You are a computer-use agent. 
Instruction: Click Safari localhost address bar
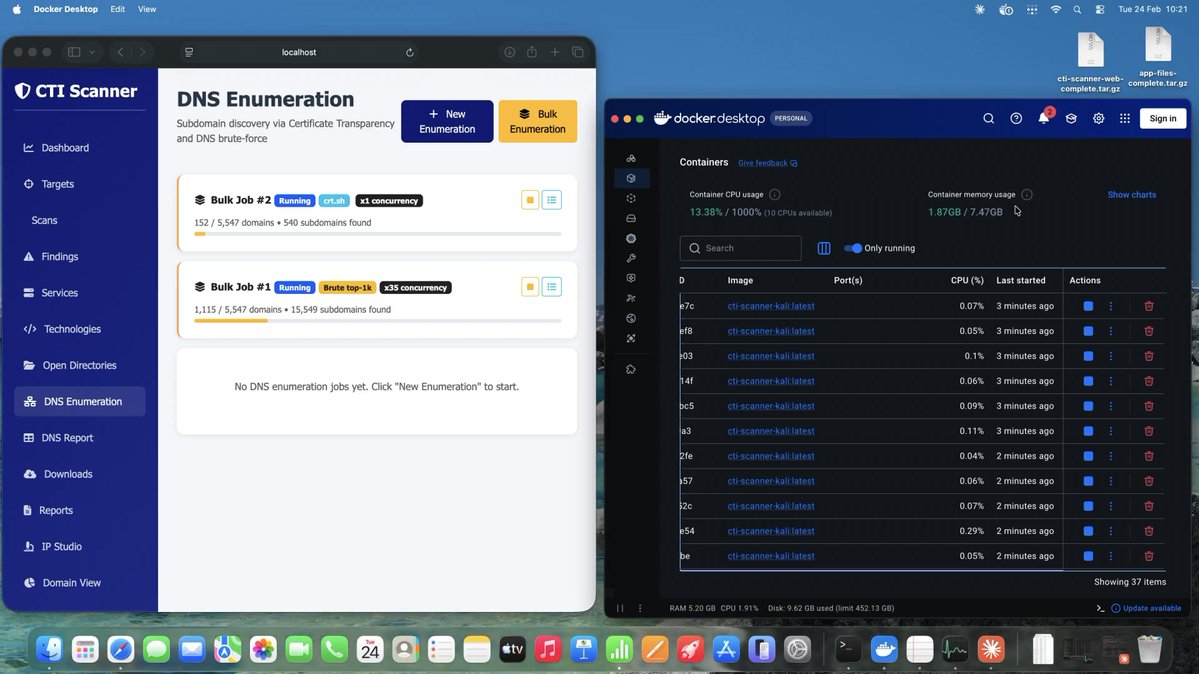(x=299, y=52)
